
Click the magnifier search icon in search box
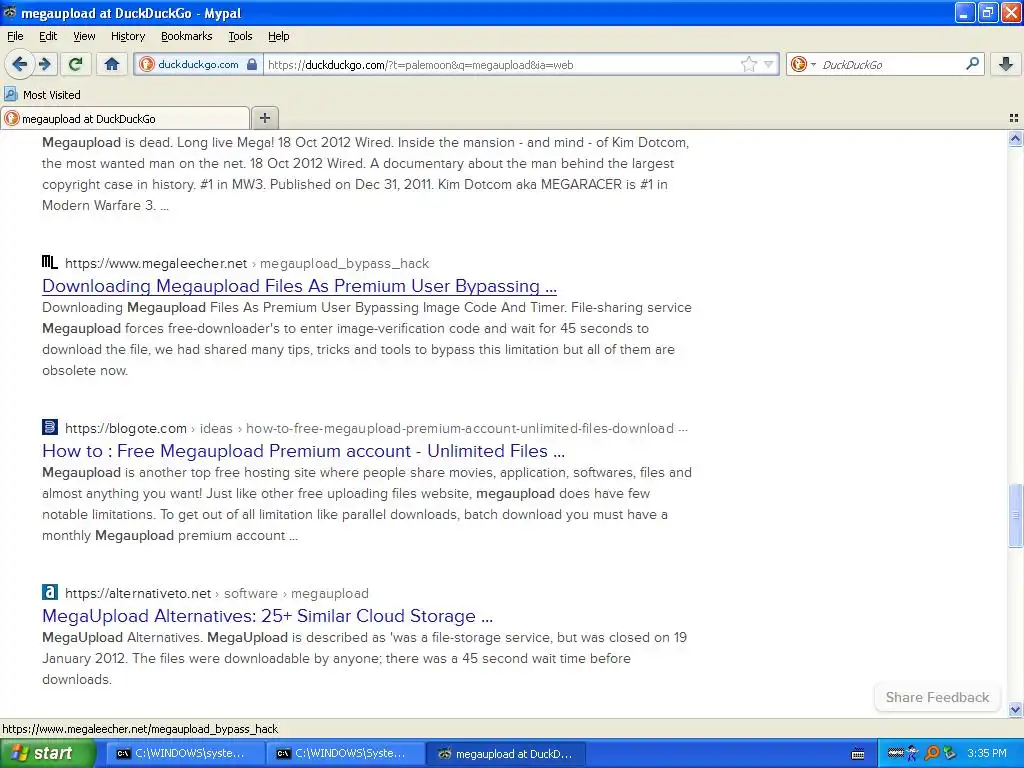point(972,64)
